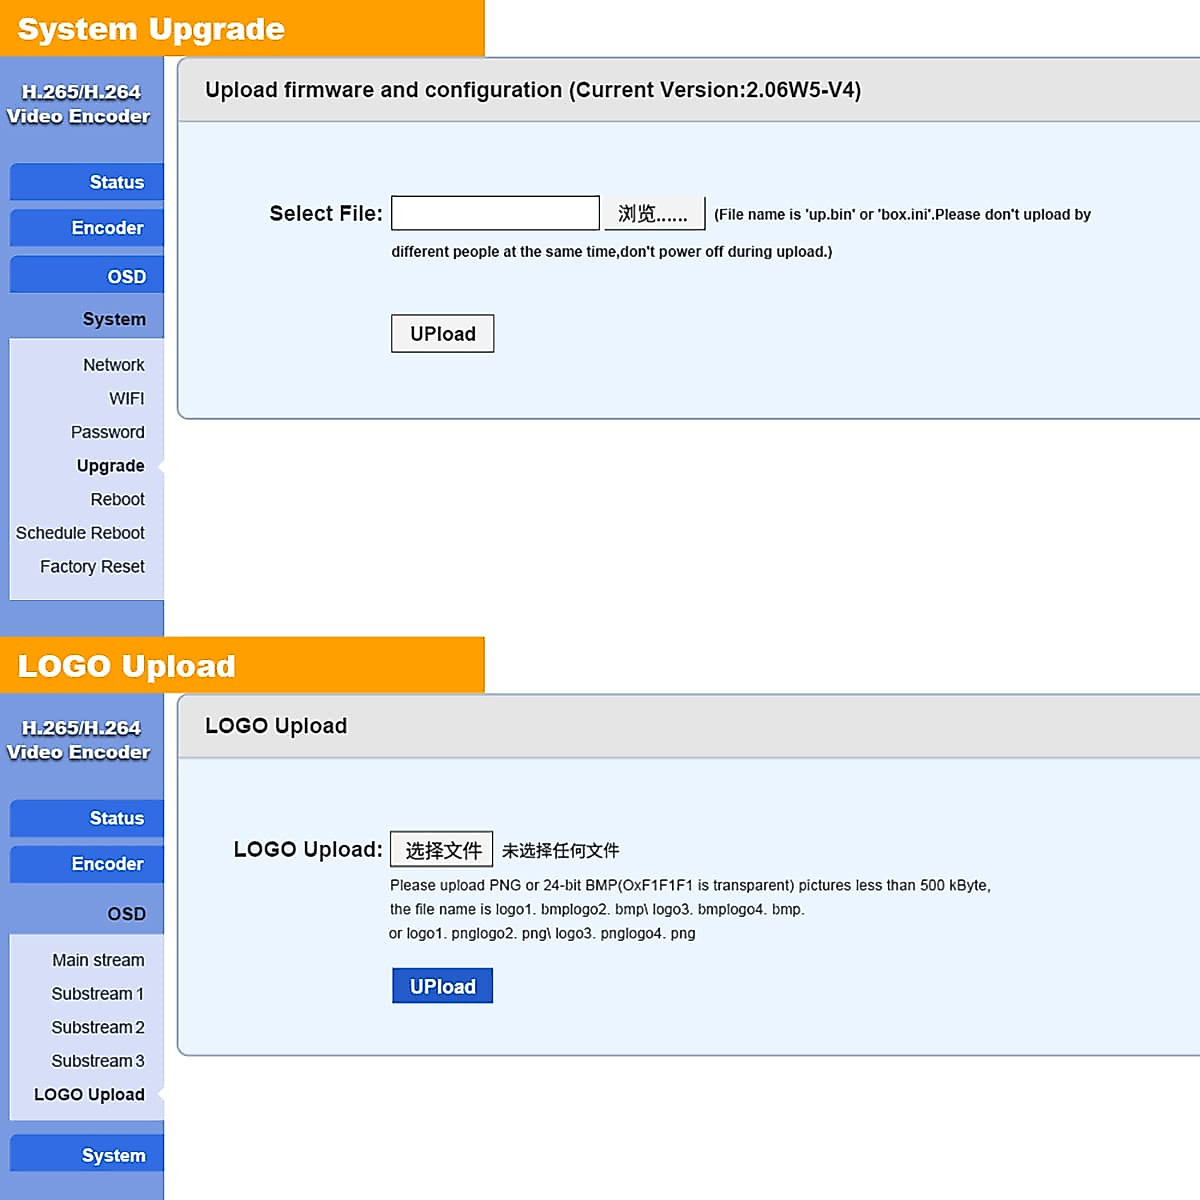This screenshot has width=1200, height=1200.
Task: Click the white UPload button for firmware
Action: [x=442, y=334]
